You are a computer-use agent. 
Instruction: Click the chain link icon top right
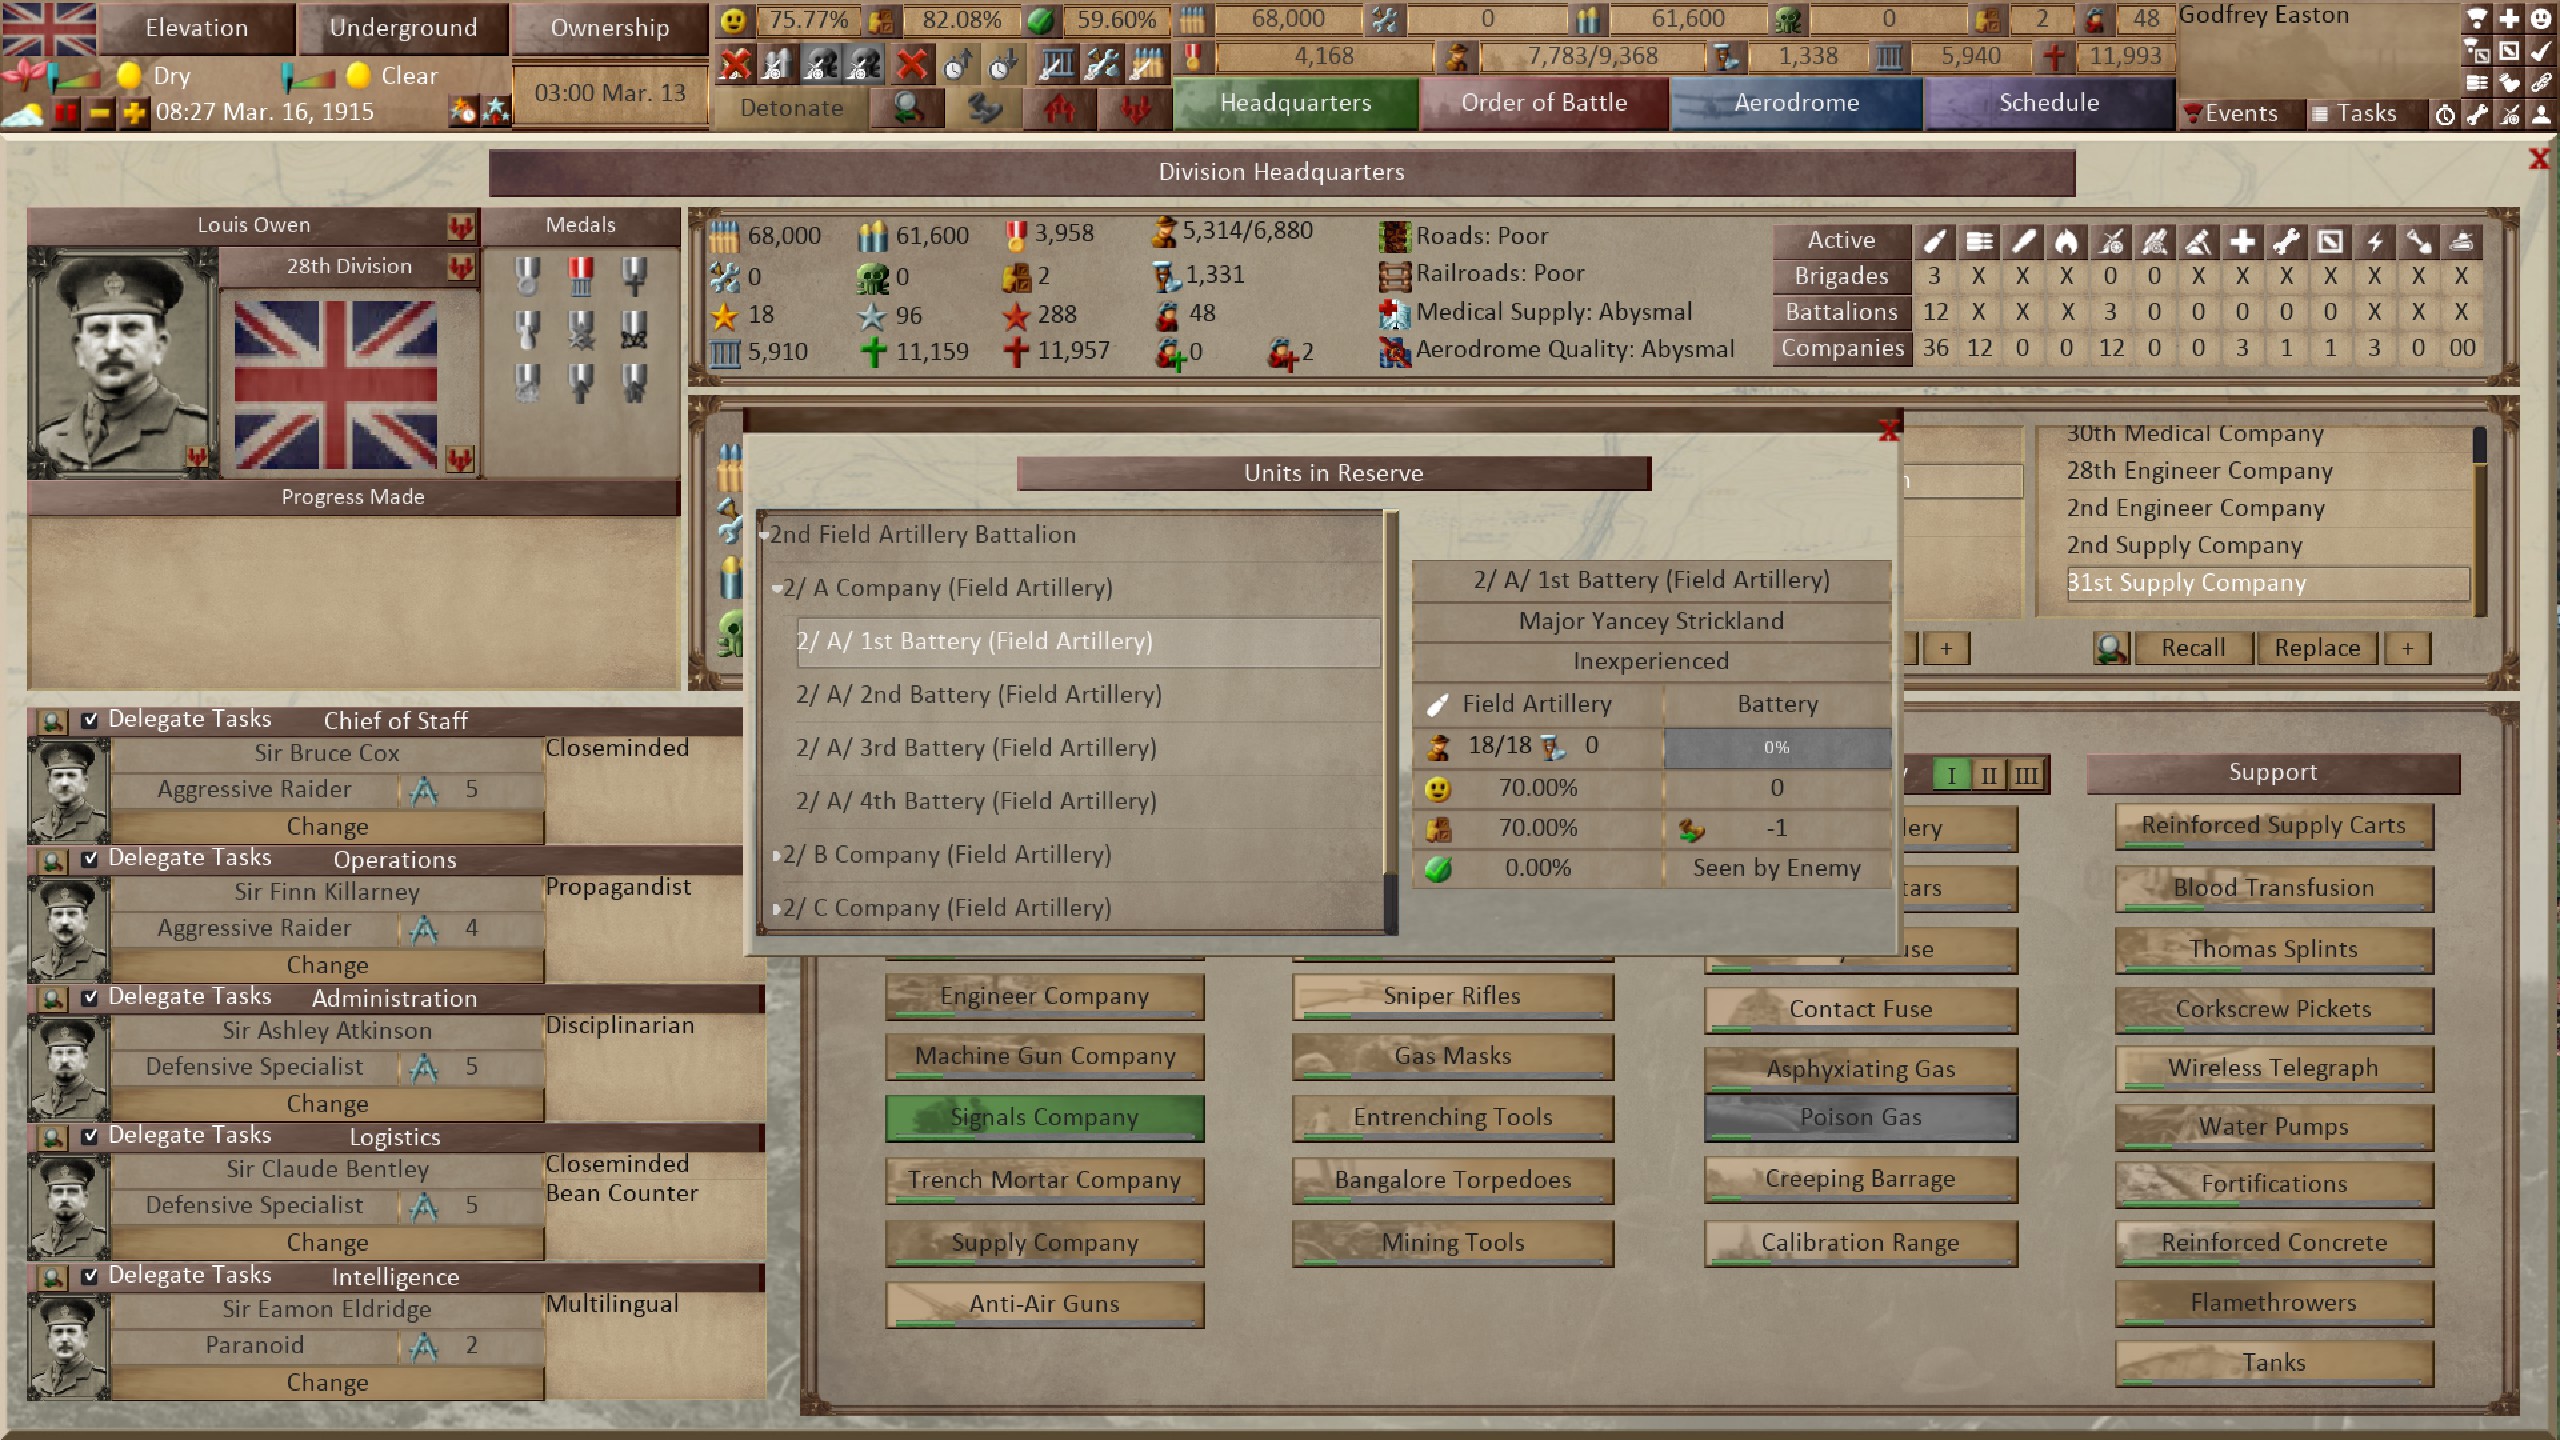click(2541, 82)
